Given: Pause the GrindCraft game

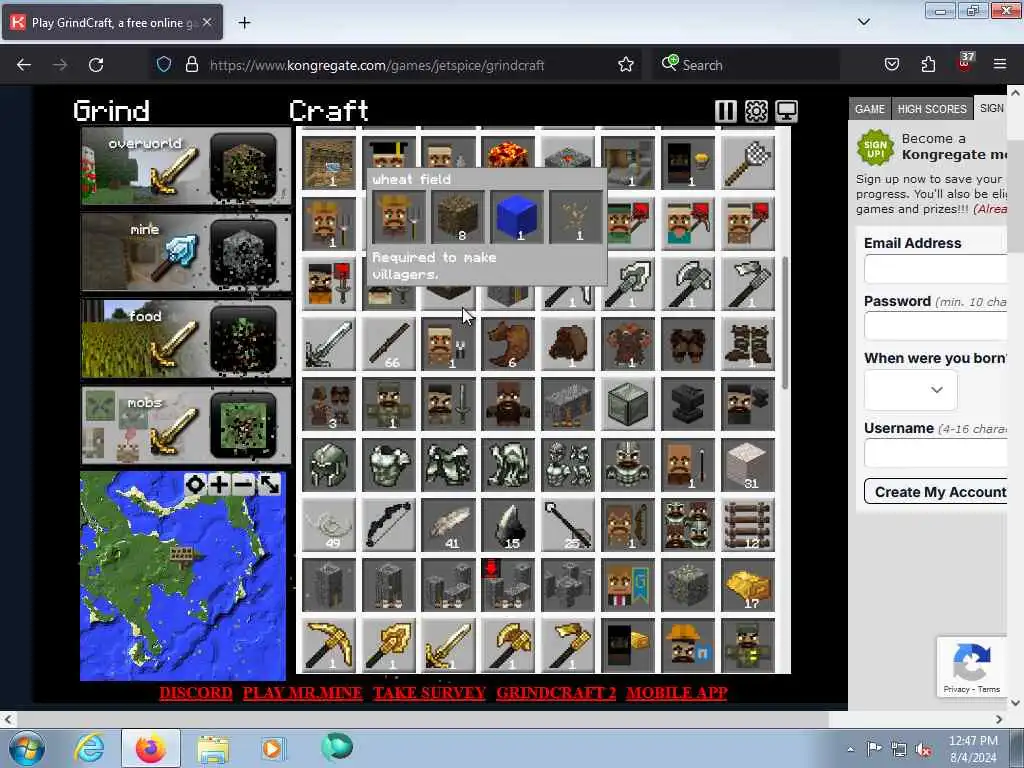Looking at the screenshot, I should coord(726,111).
